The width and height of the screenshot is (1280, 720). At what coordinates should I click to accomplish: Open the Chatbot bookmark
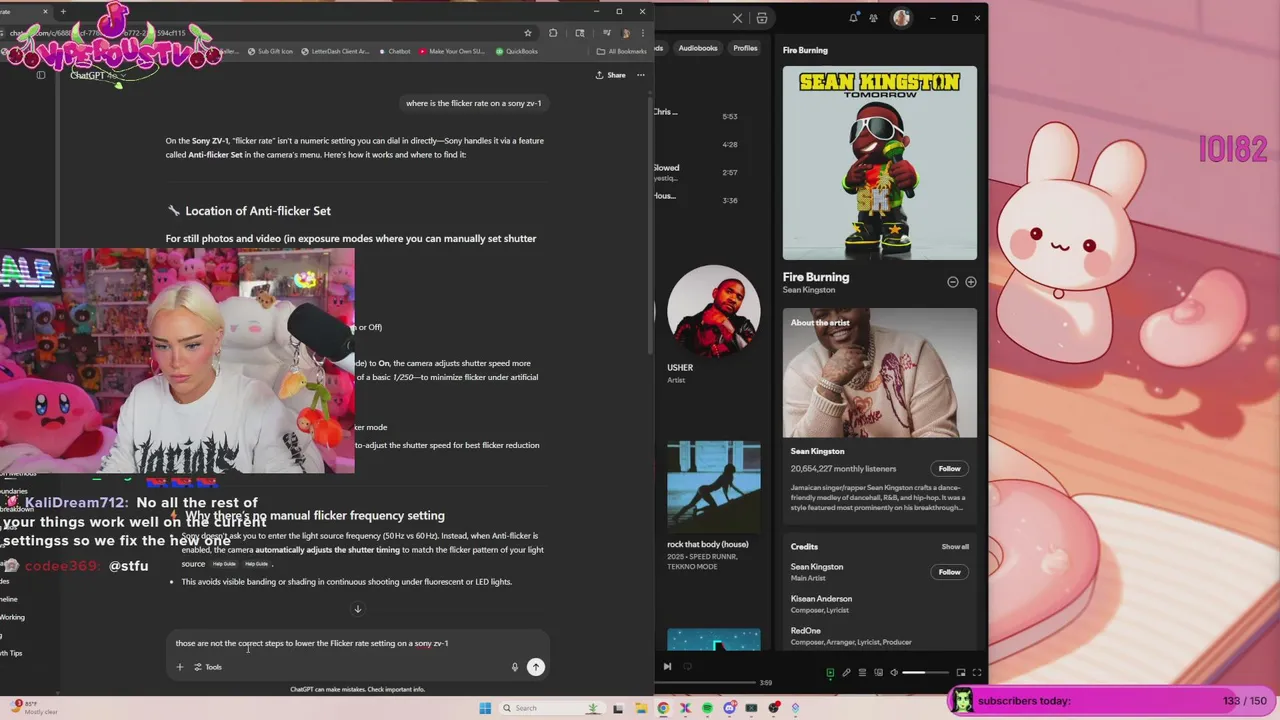(394, 51)
